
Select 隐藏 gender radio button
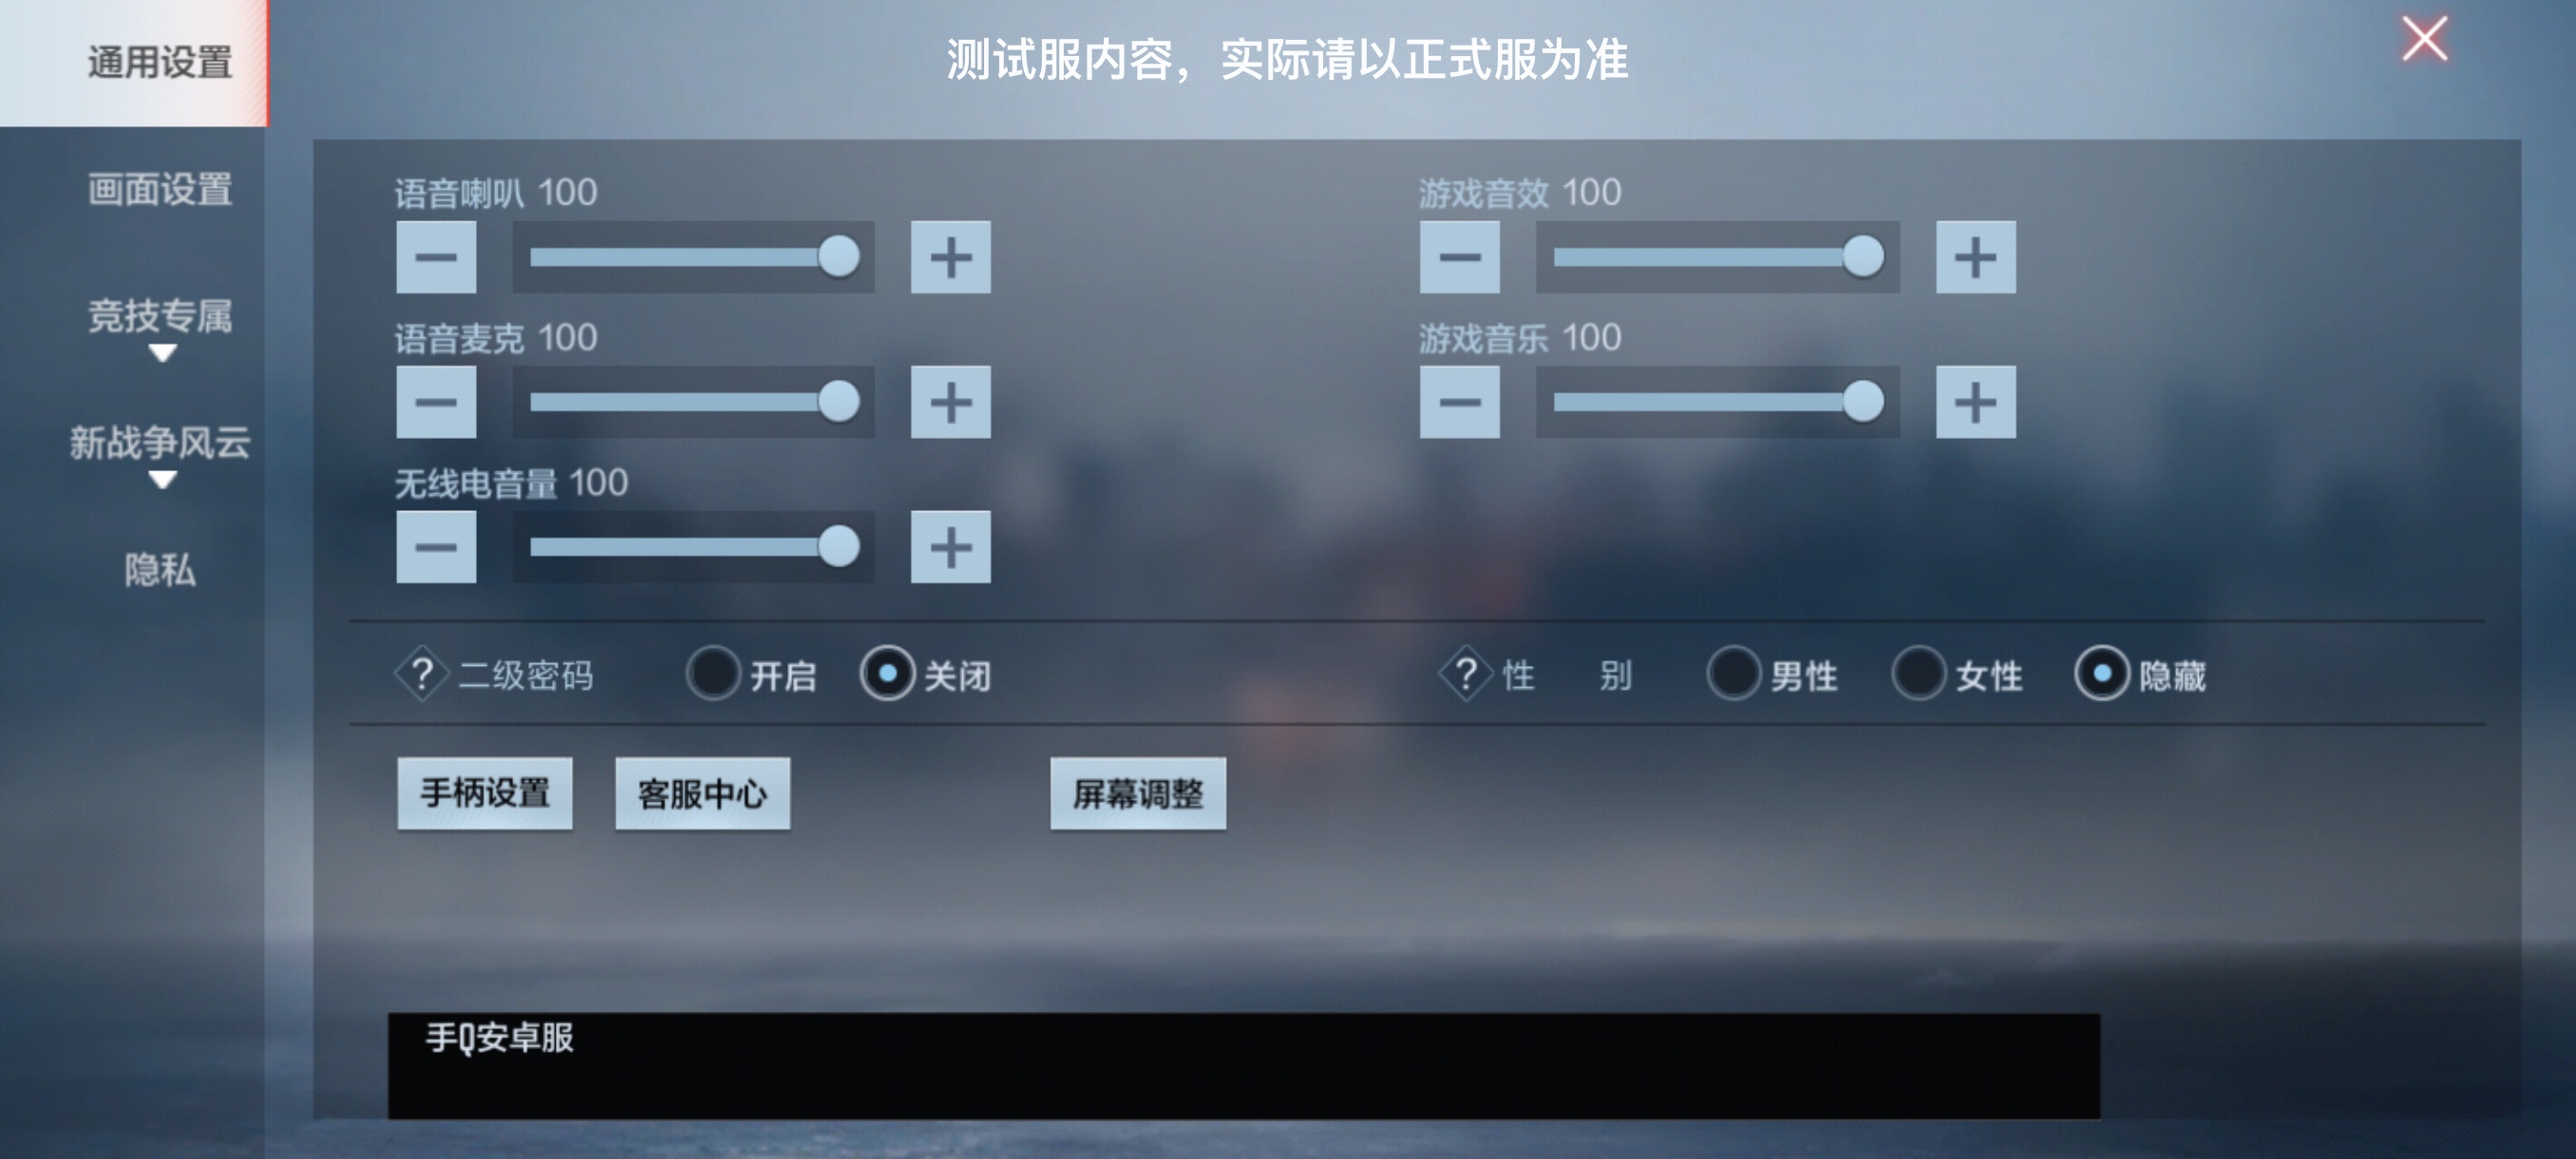click(2102, 674)
